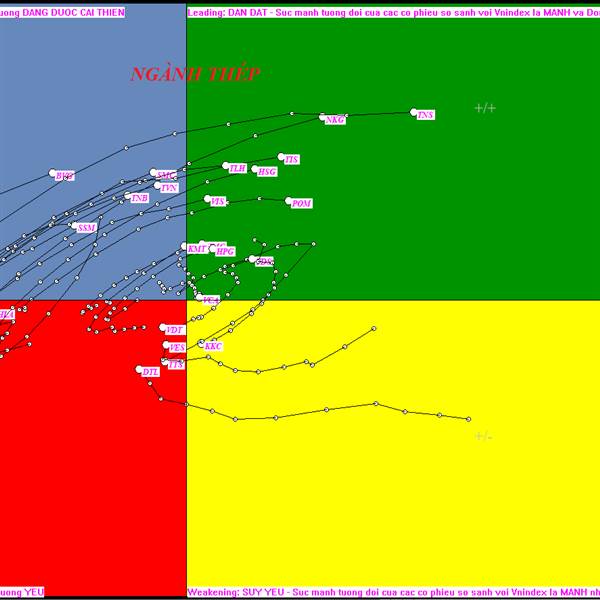Click the TNB ticker label

click(139, 198)
